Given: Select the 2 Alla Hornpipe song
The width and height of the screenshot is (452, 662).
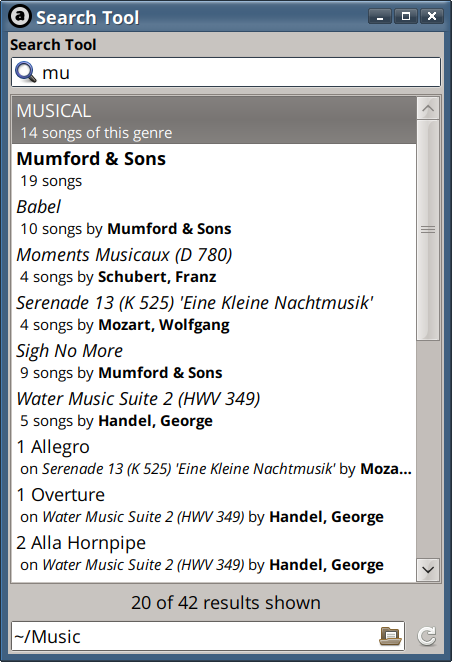Looking at the screenshot, I should pyautogui.click(x=214, y=553).
